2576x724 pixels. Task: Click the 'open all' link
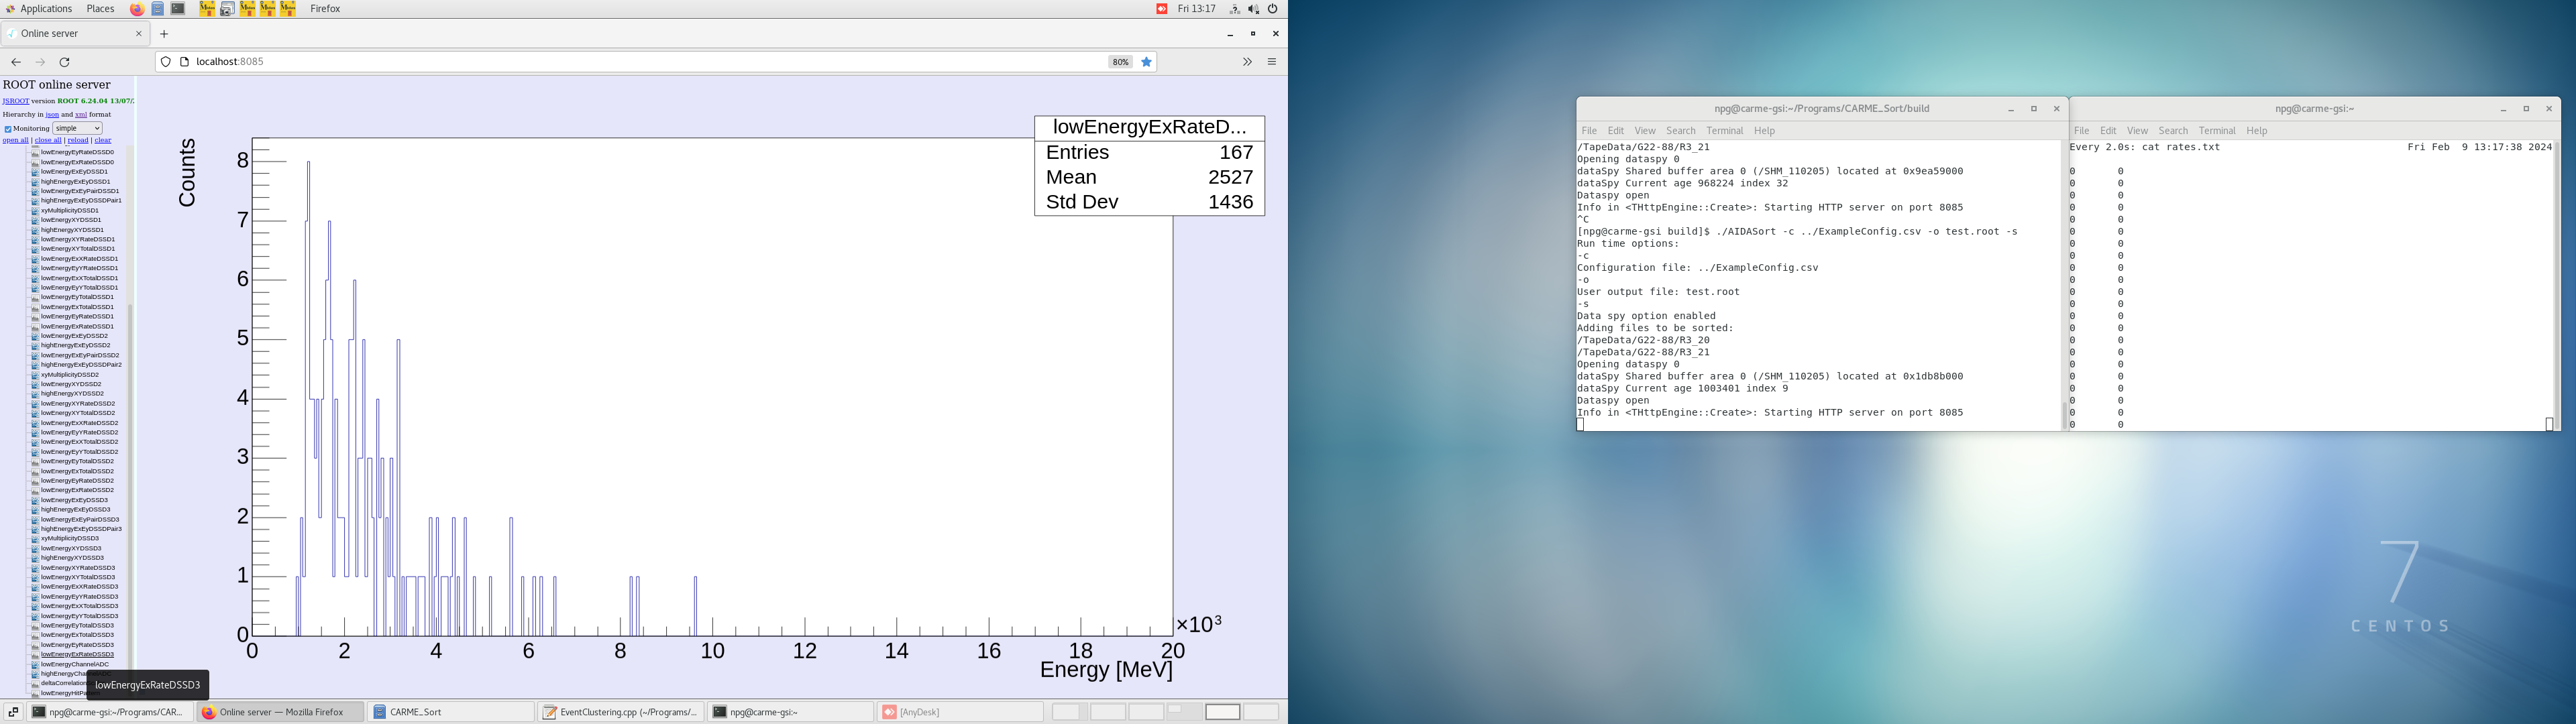pyautogui.click(x=15, y=141)
